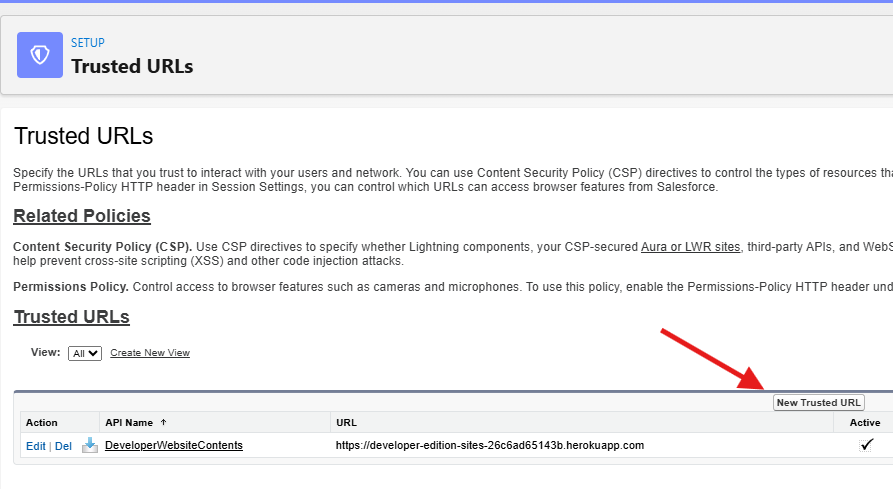Follow the Aura or LWR sites link
This screenshot has height=489, width=893.
click(x=690, y=246)
